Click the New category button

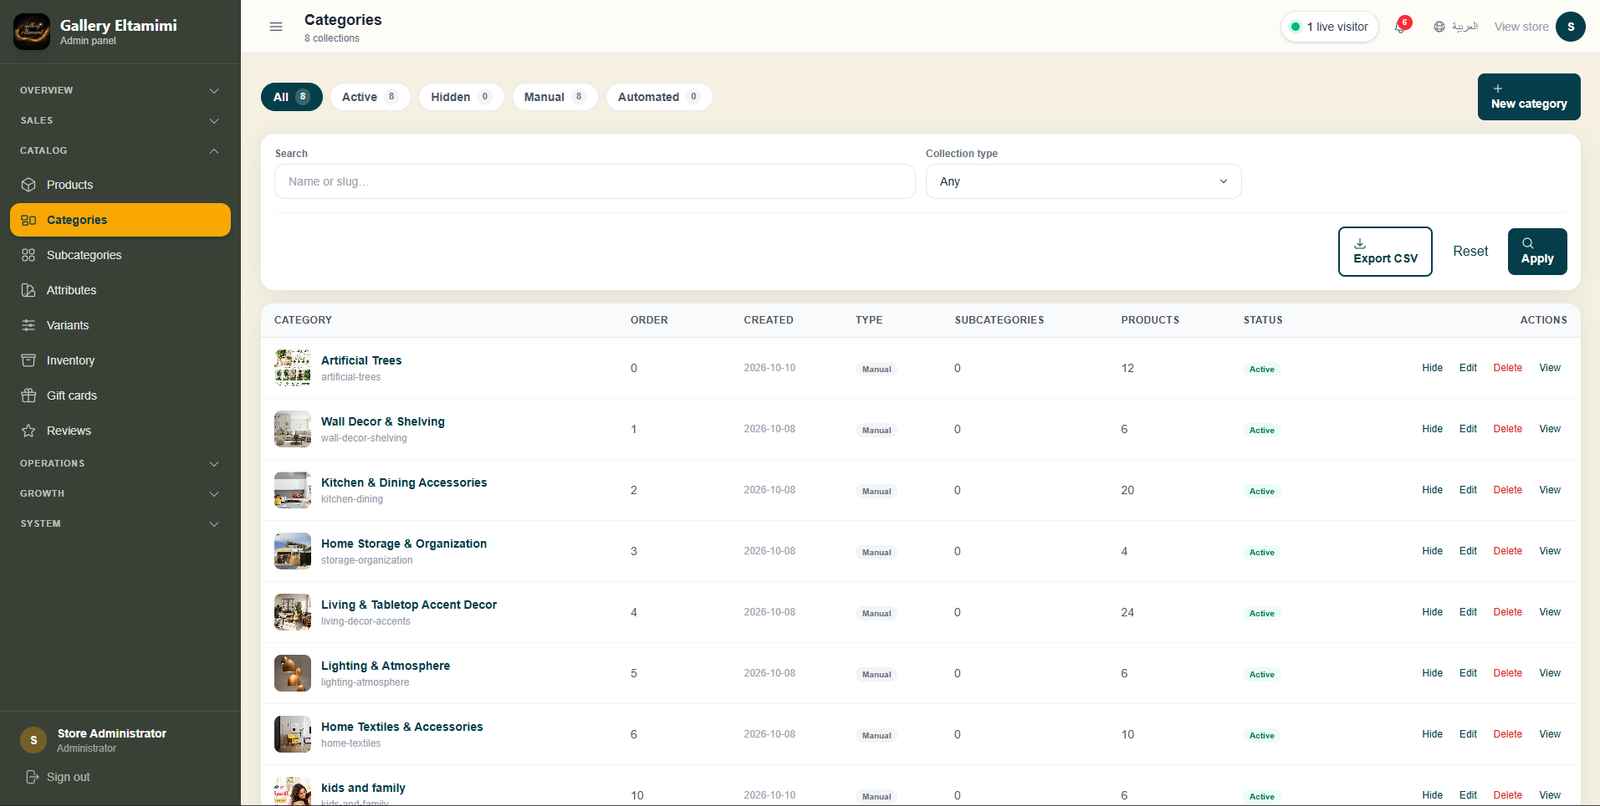[1529, 97]
